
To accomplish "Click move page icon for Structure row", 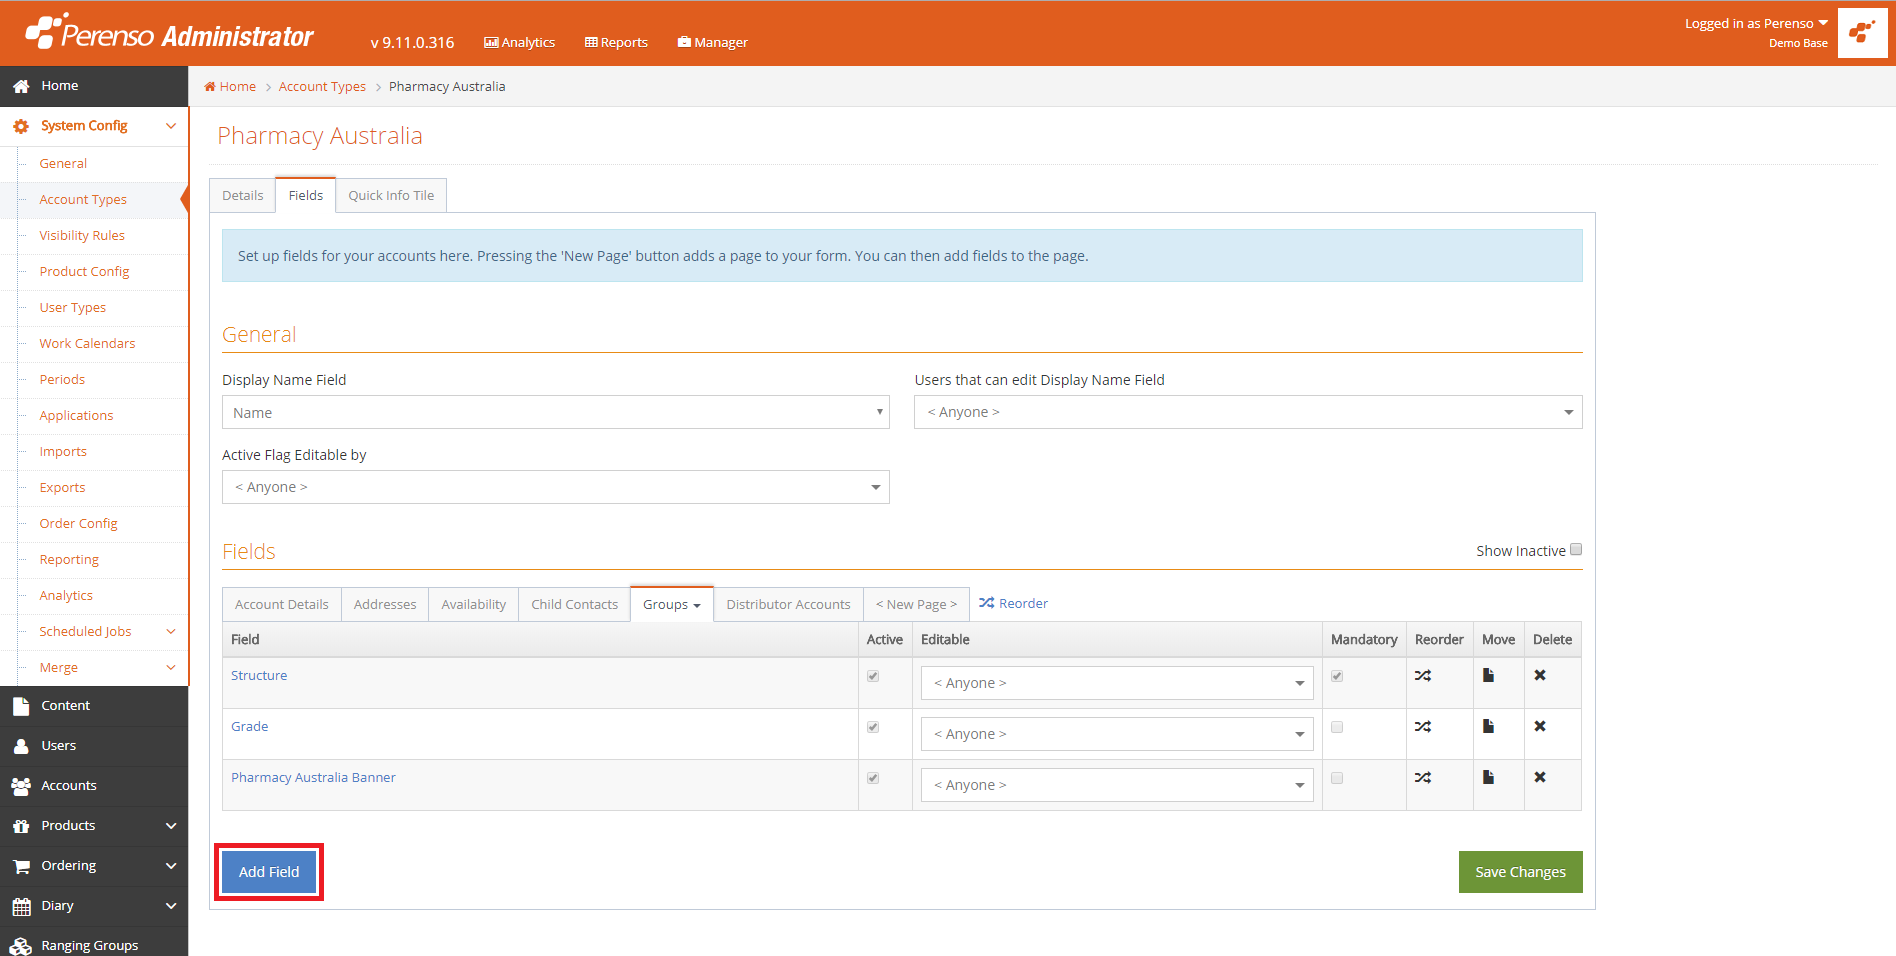I will coord(1488,676).
